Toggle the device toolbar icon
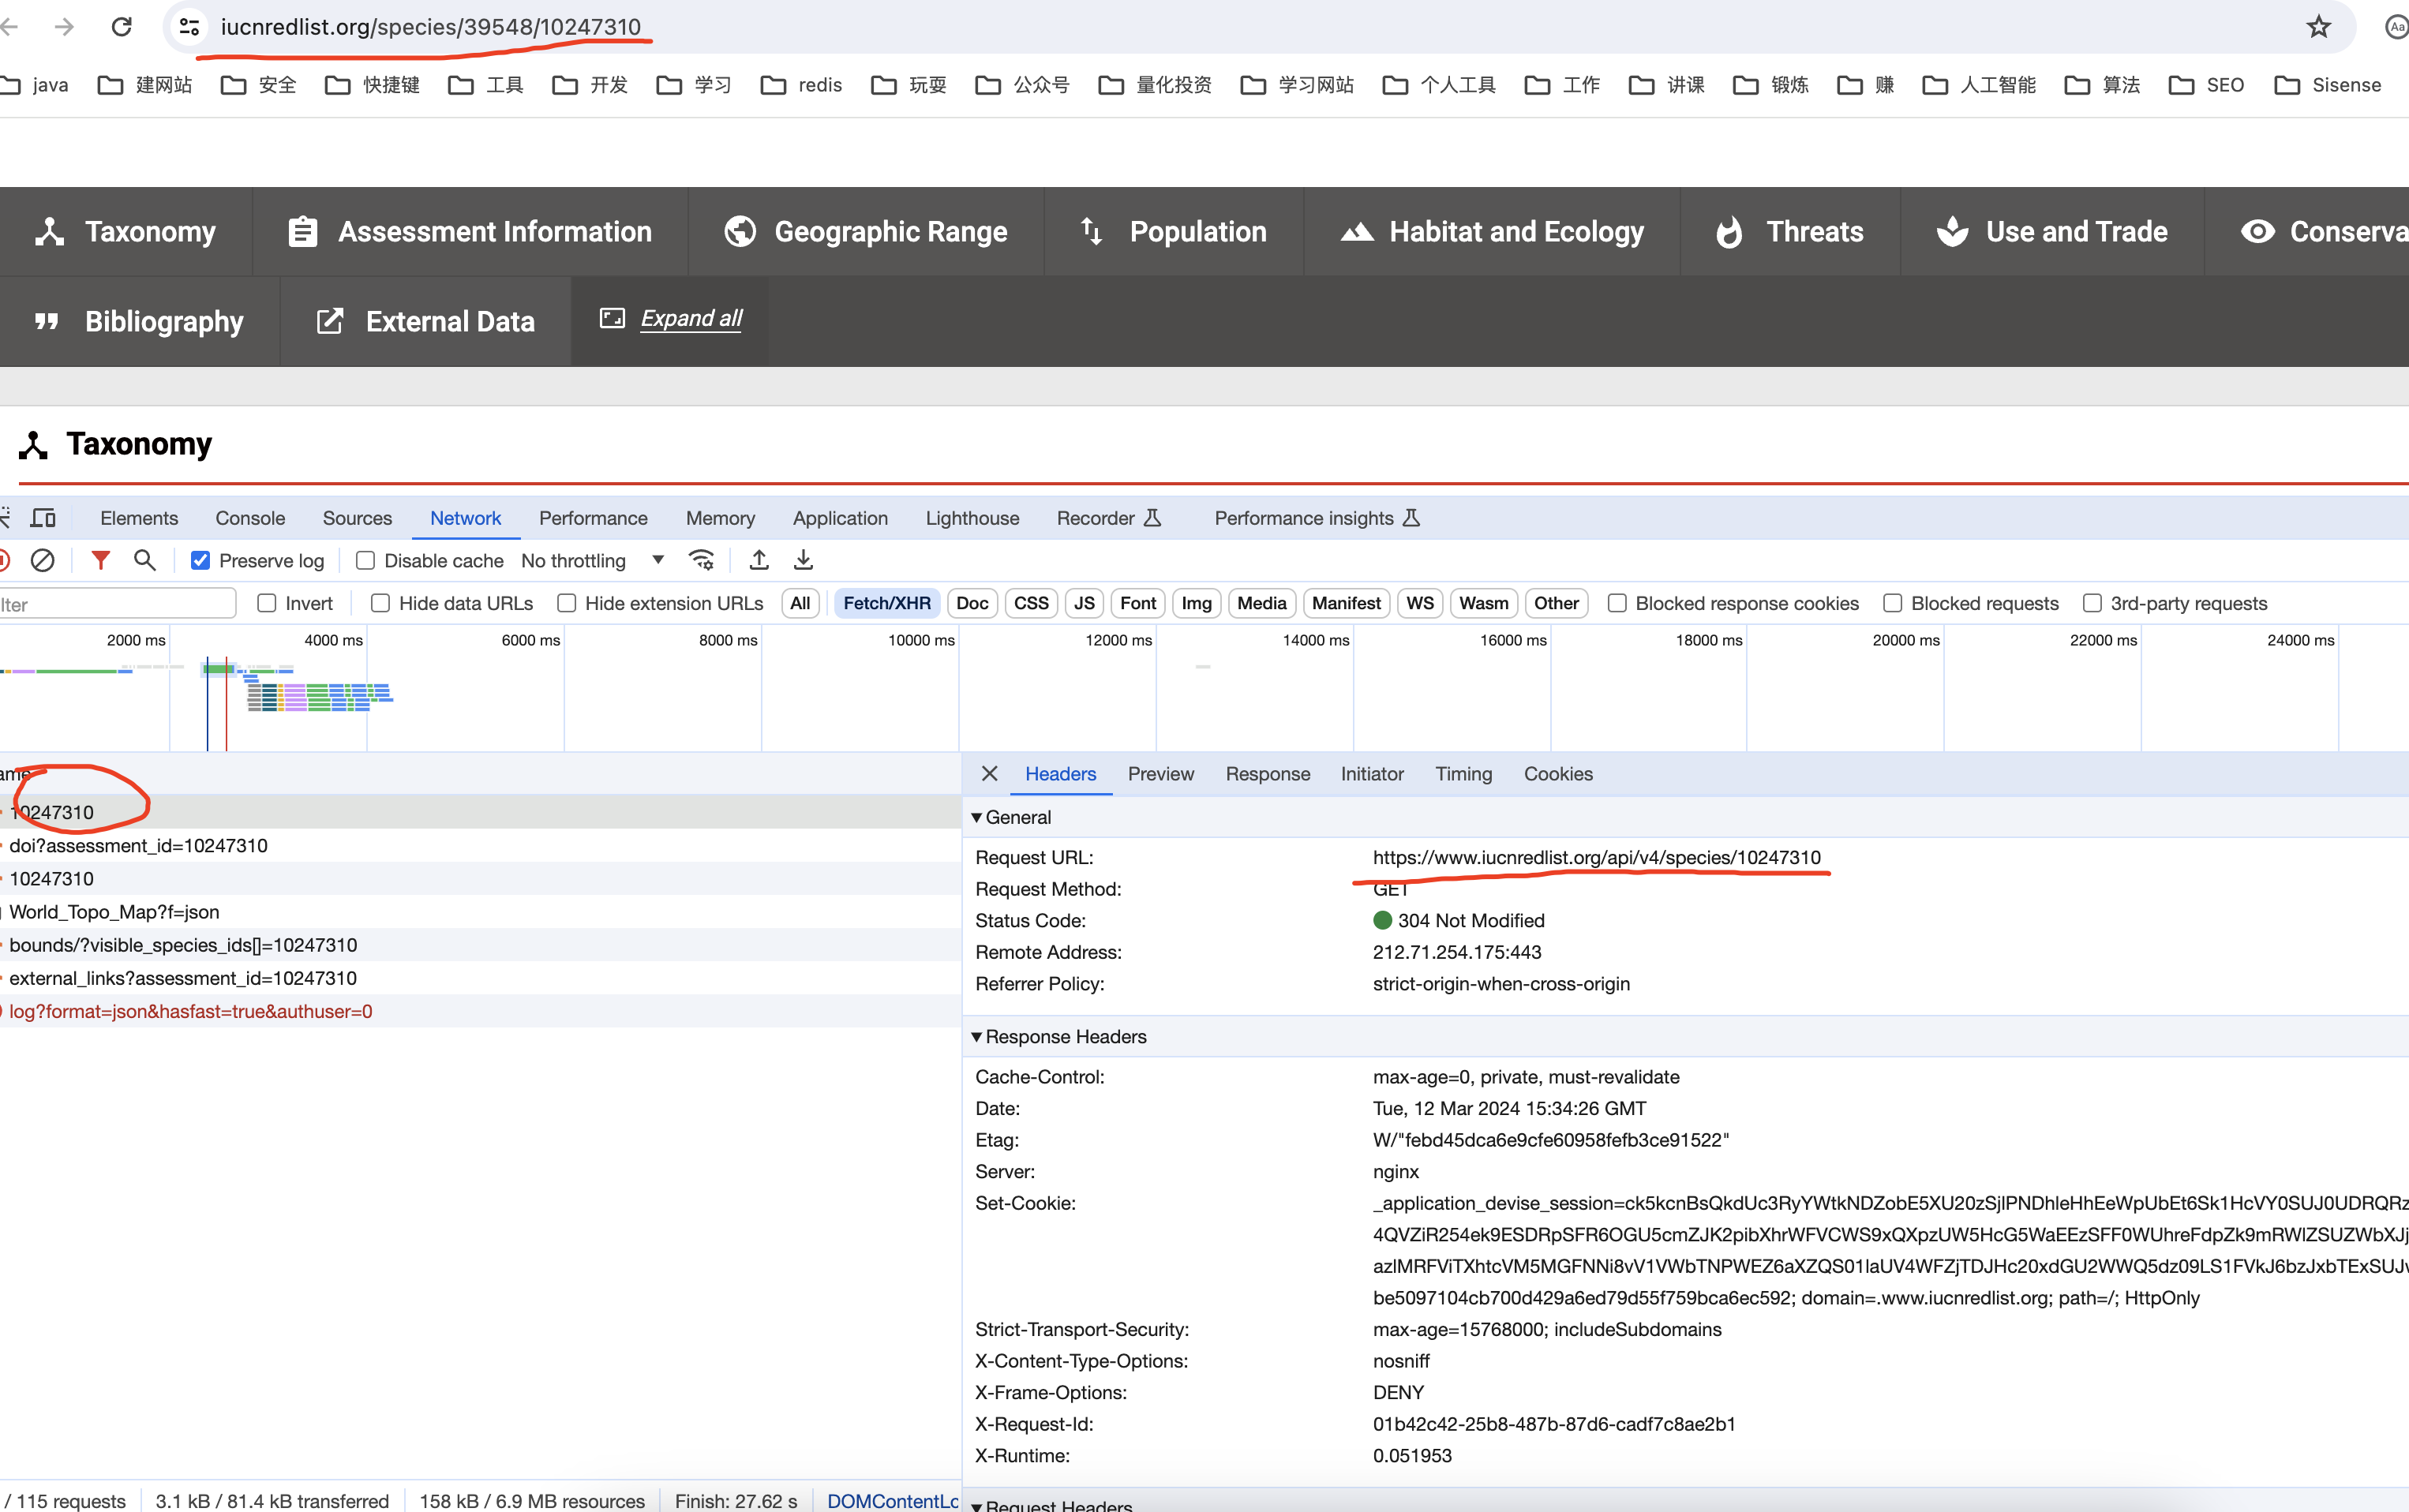Image resolution: width=2409 pixels, height=1512 pixels. pyautogui.click(x=43, y=518)
